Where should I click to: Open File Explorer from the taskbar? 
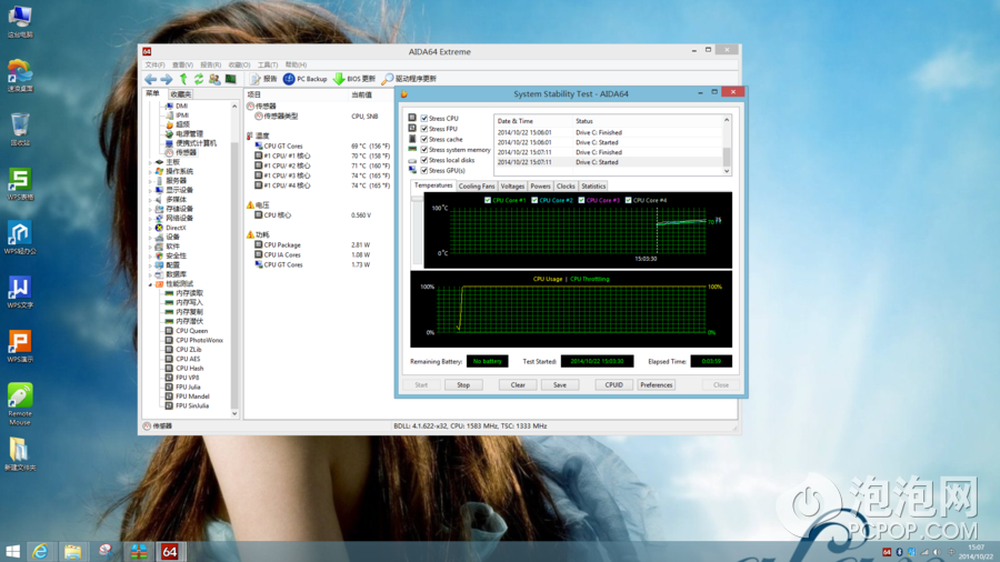tap(73, 551)
